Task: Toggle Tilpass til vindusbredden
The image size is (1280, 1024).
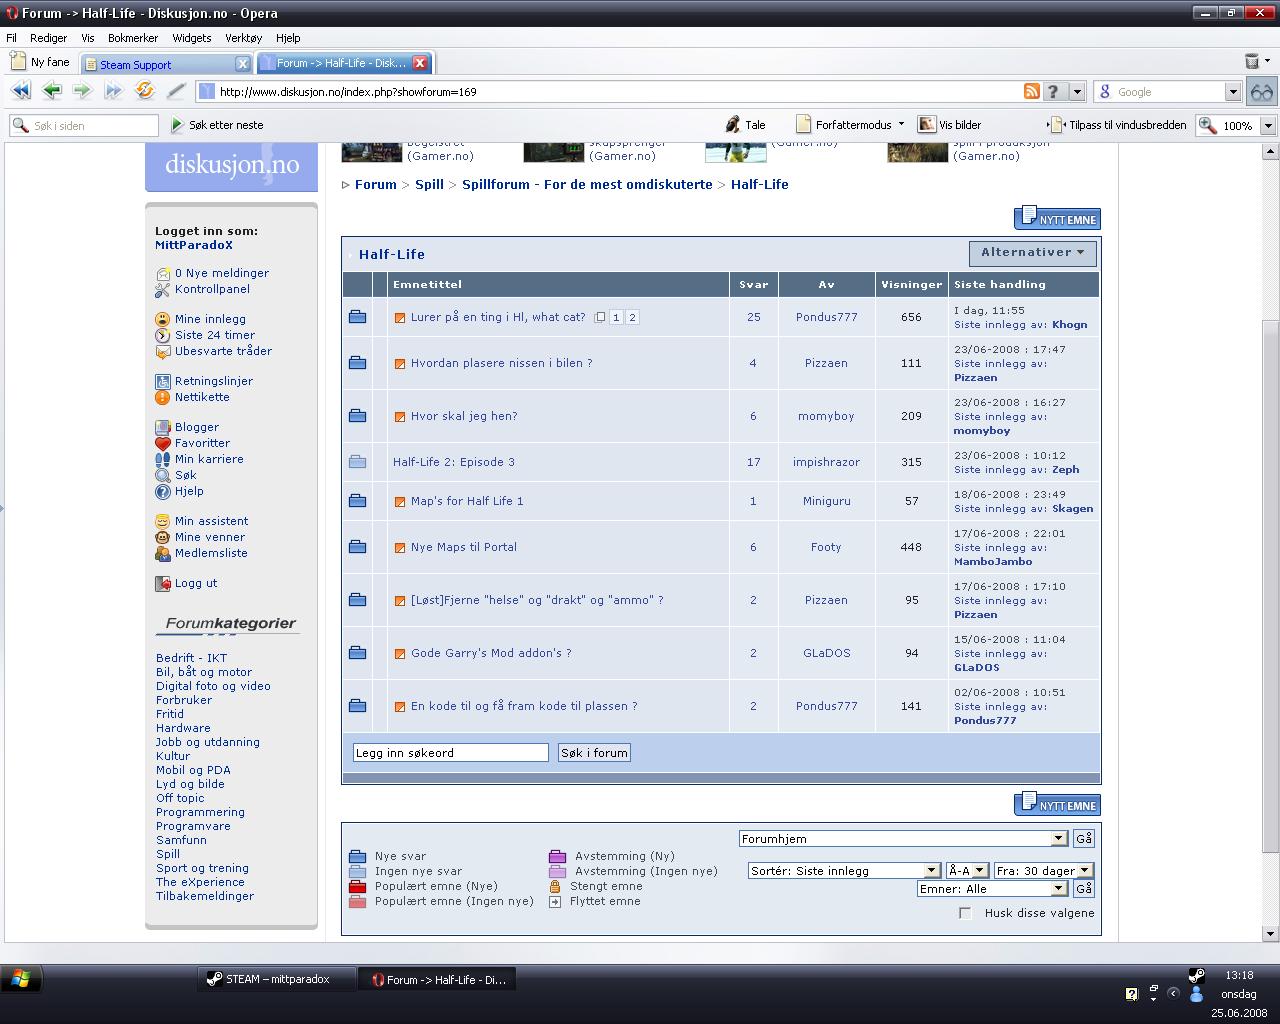Action: click(1117, 125)
